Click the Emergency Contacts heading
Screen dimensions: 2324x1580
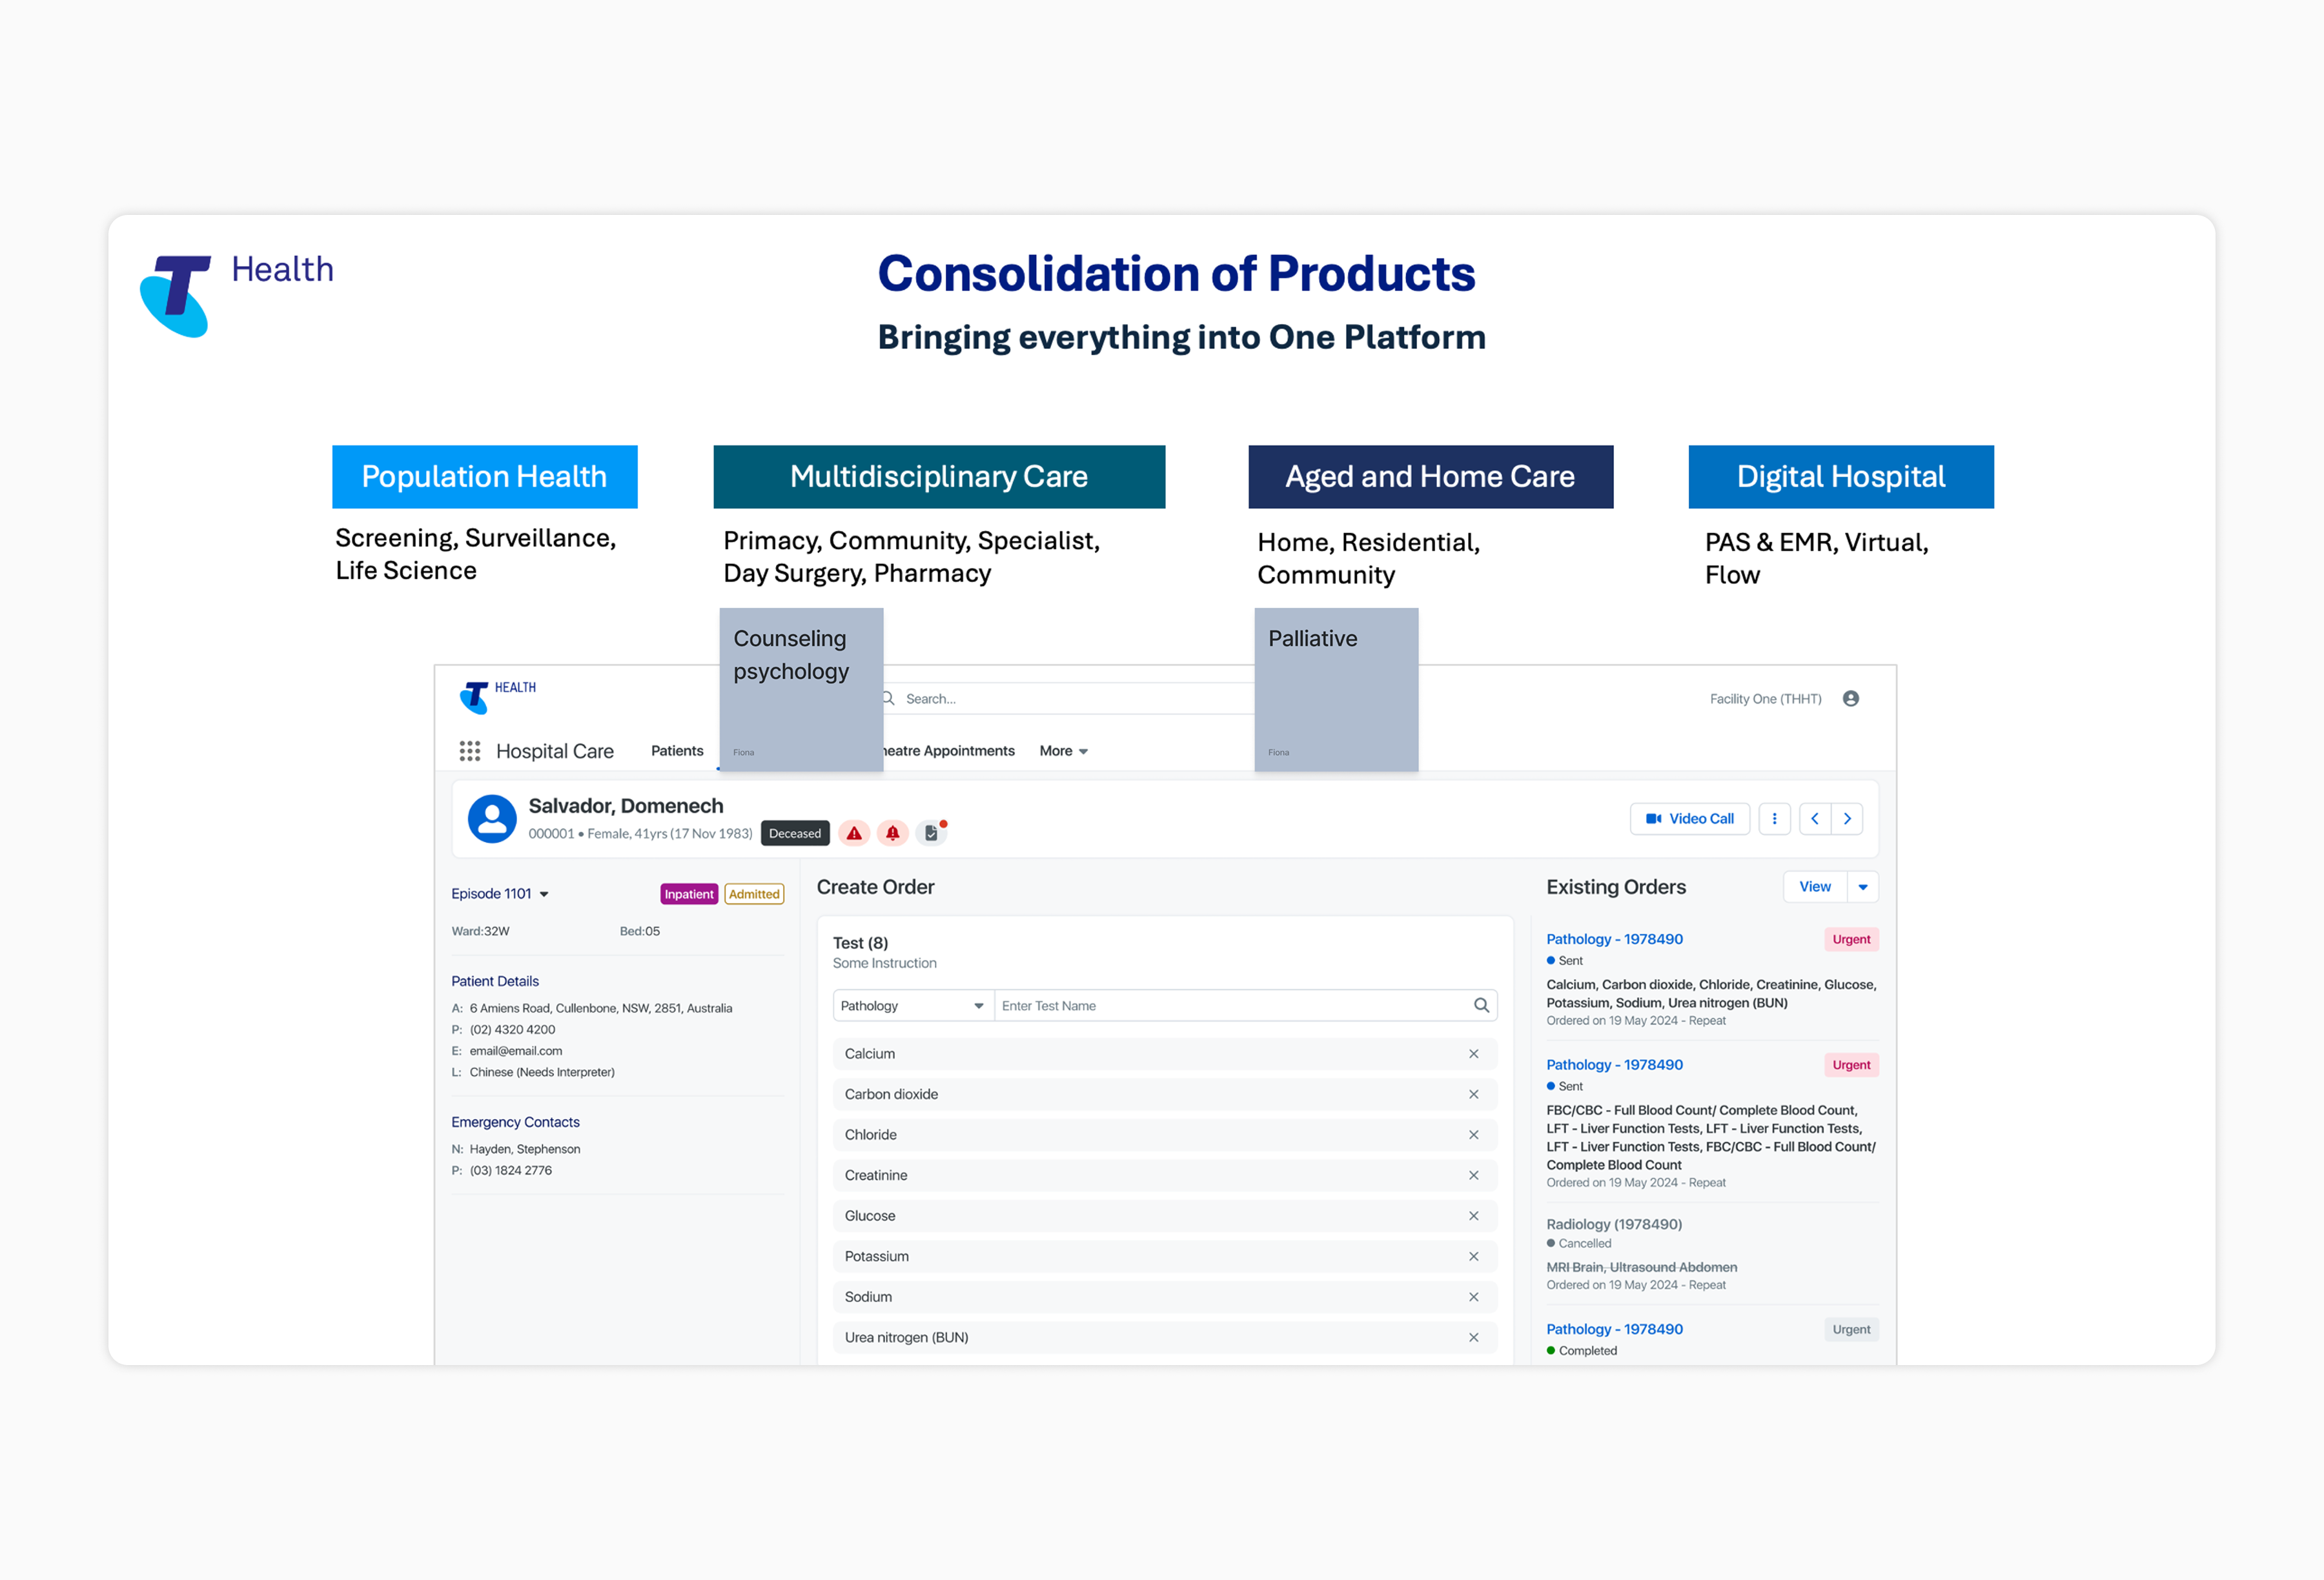[515, 1122]
